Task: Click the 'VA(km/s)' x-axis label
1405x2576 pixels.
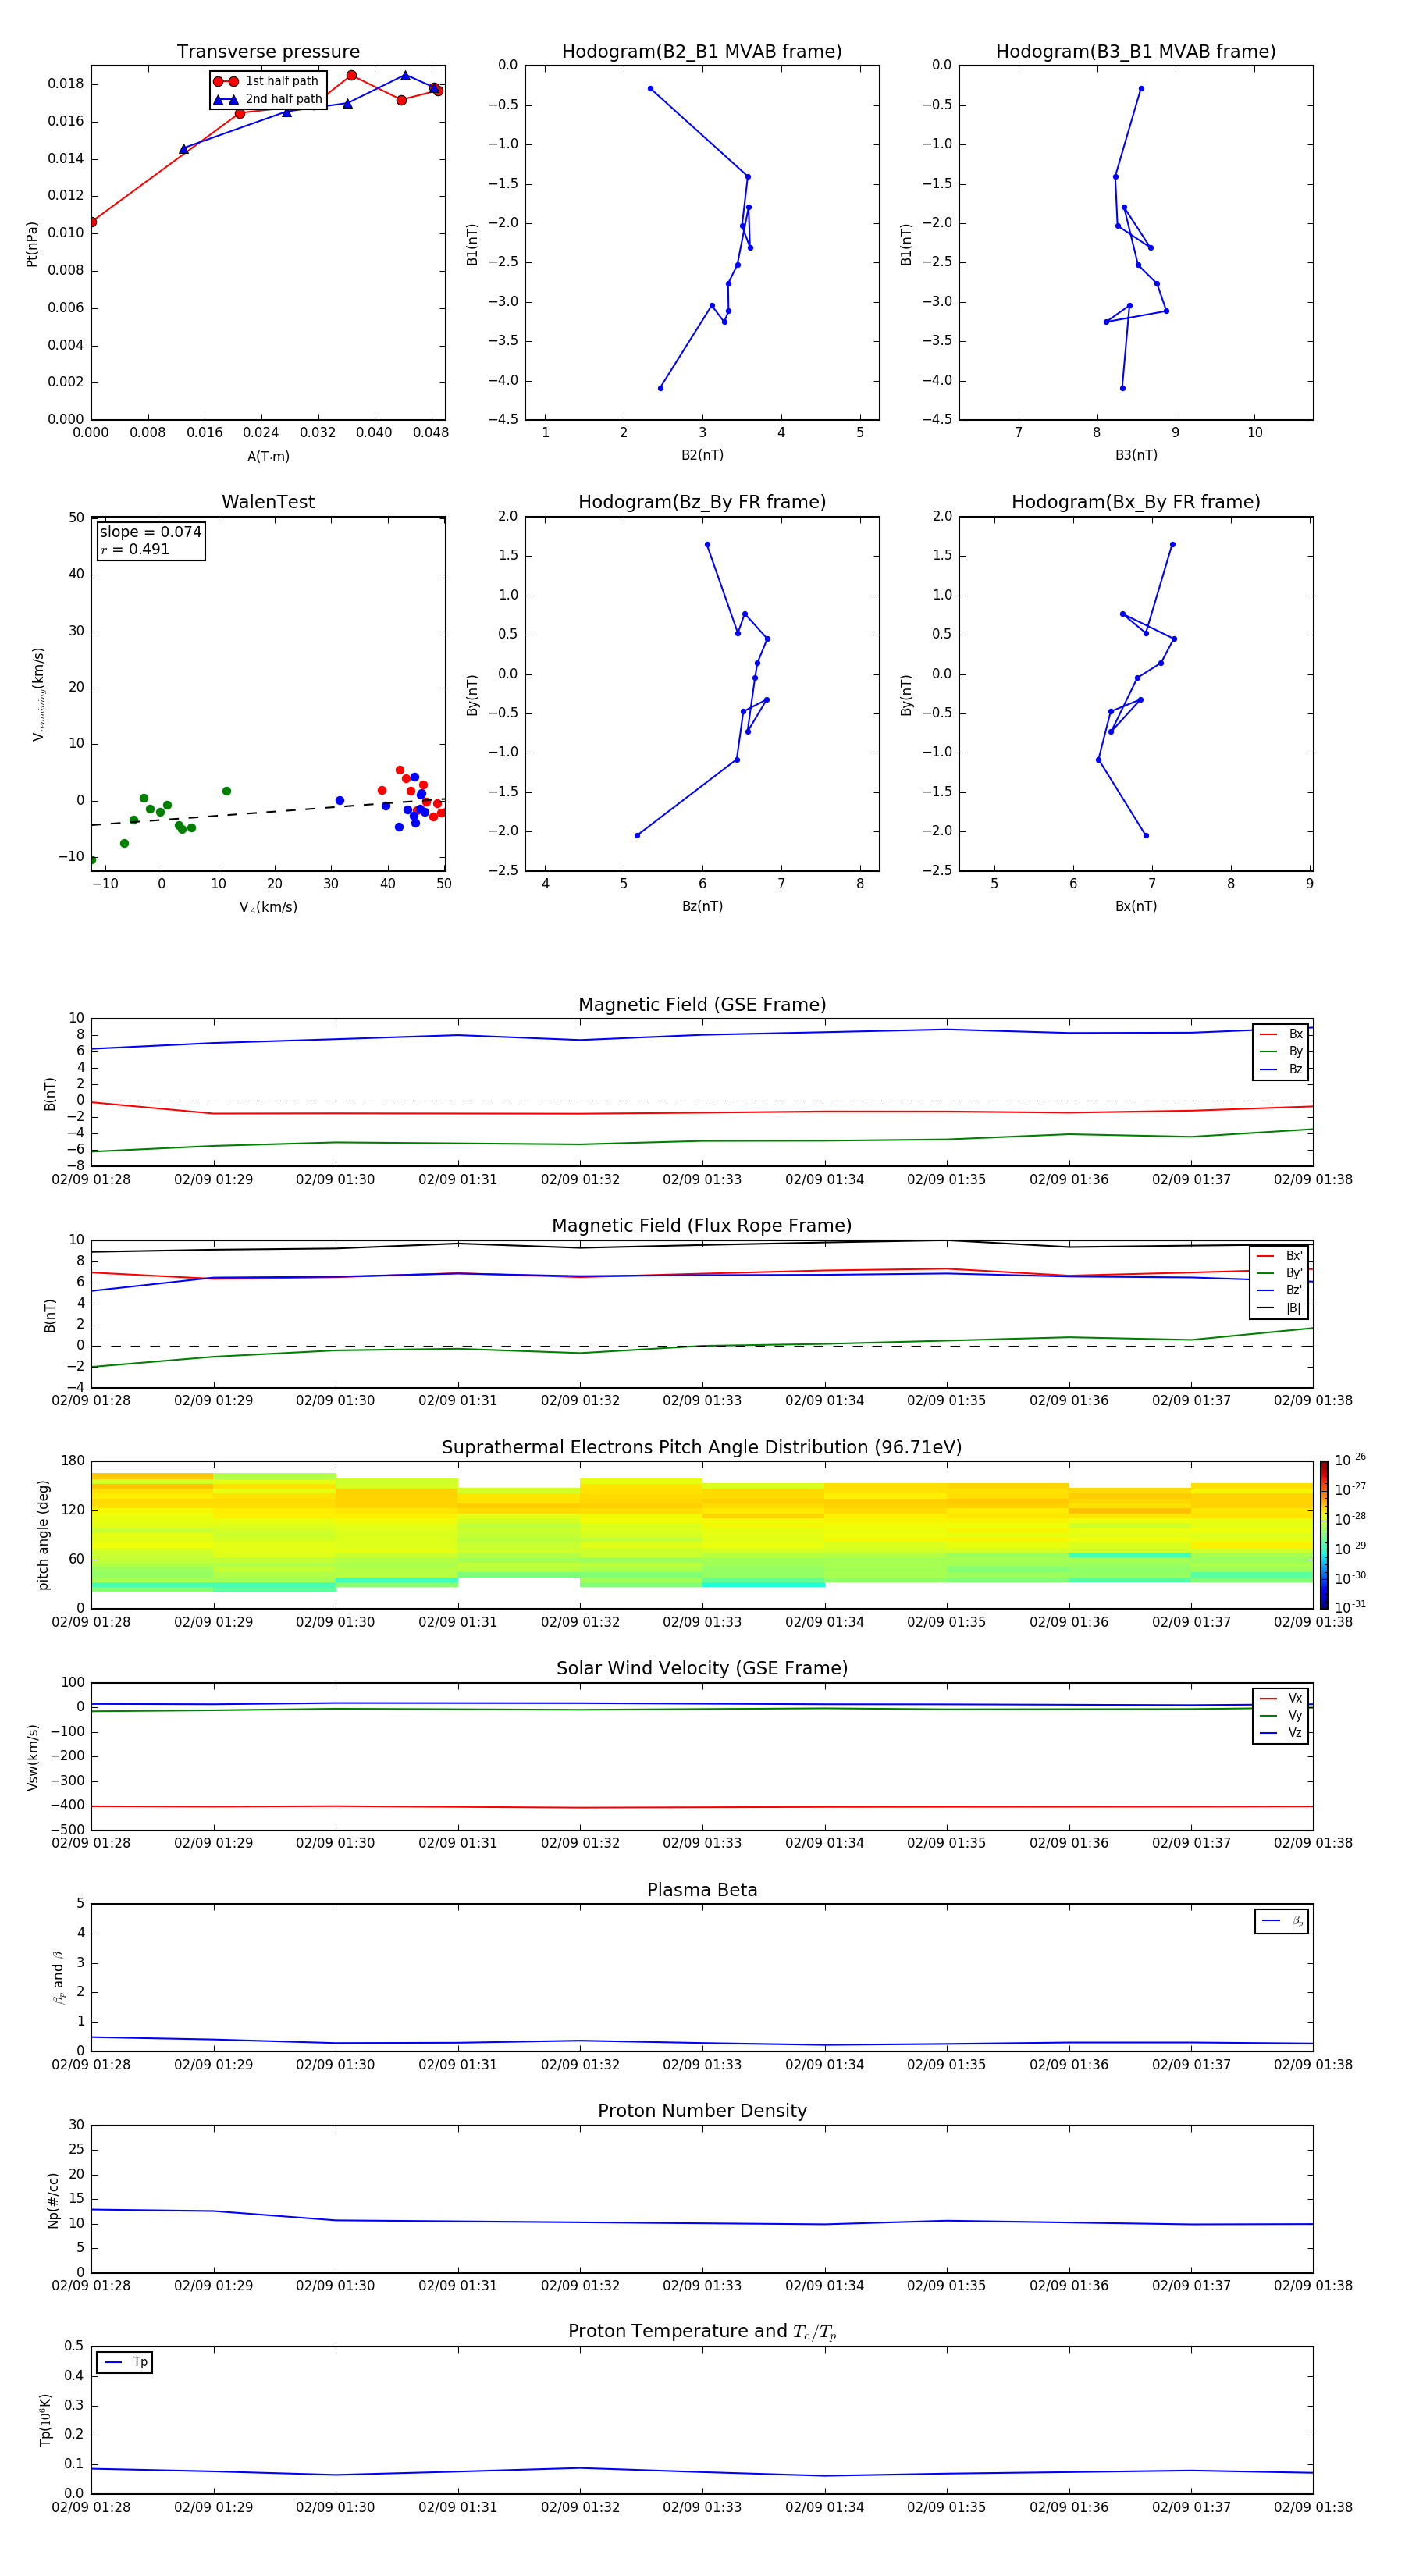Action: [x=268, y=907]
